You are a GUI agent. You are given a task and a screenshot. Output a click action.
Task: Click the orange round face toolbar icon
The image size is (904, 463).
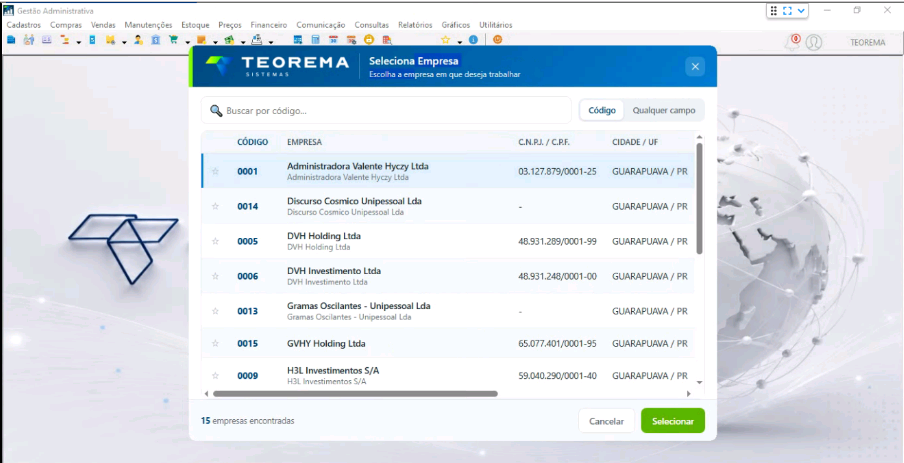coord(497,40)
